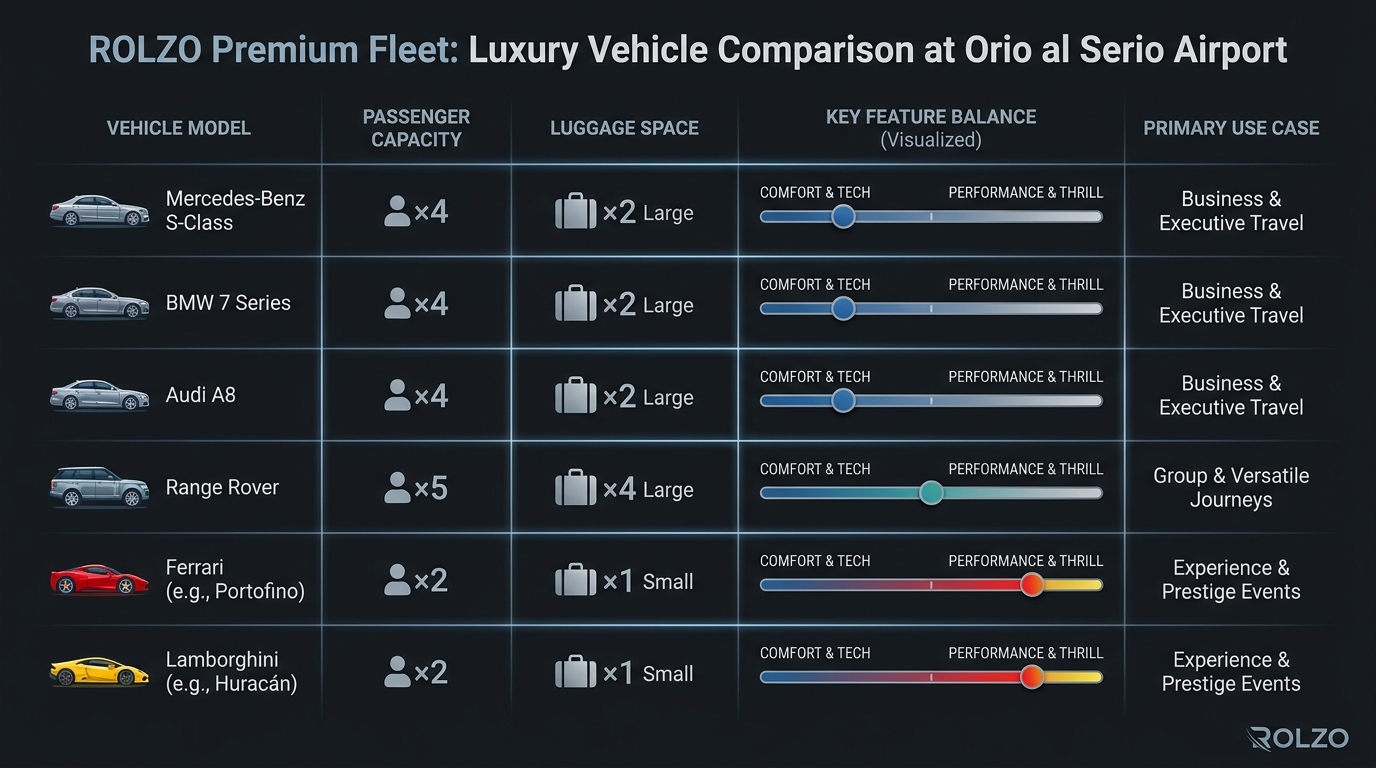Open the Vehicle Model column header
This screenshot has width=1376, height=768.
[178, 128]
